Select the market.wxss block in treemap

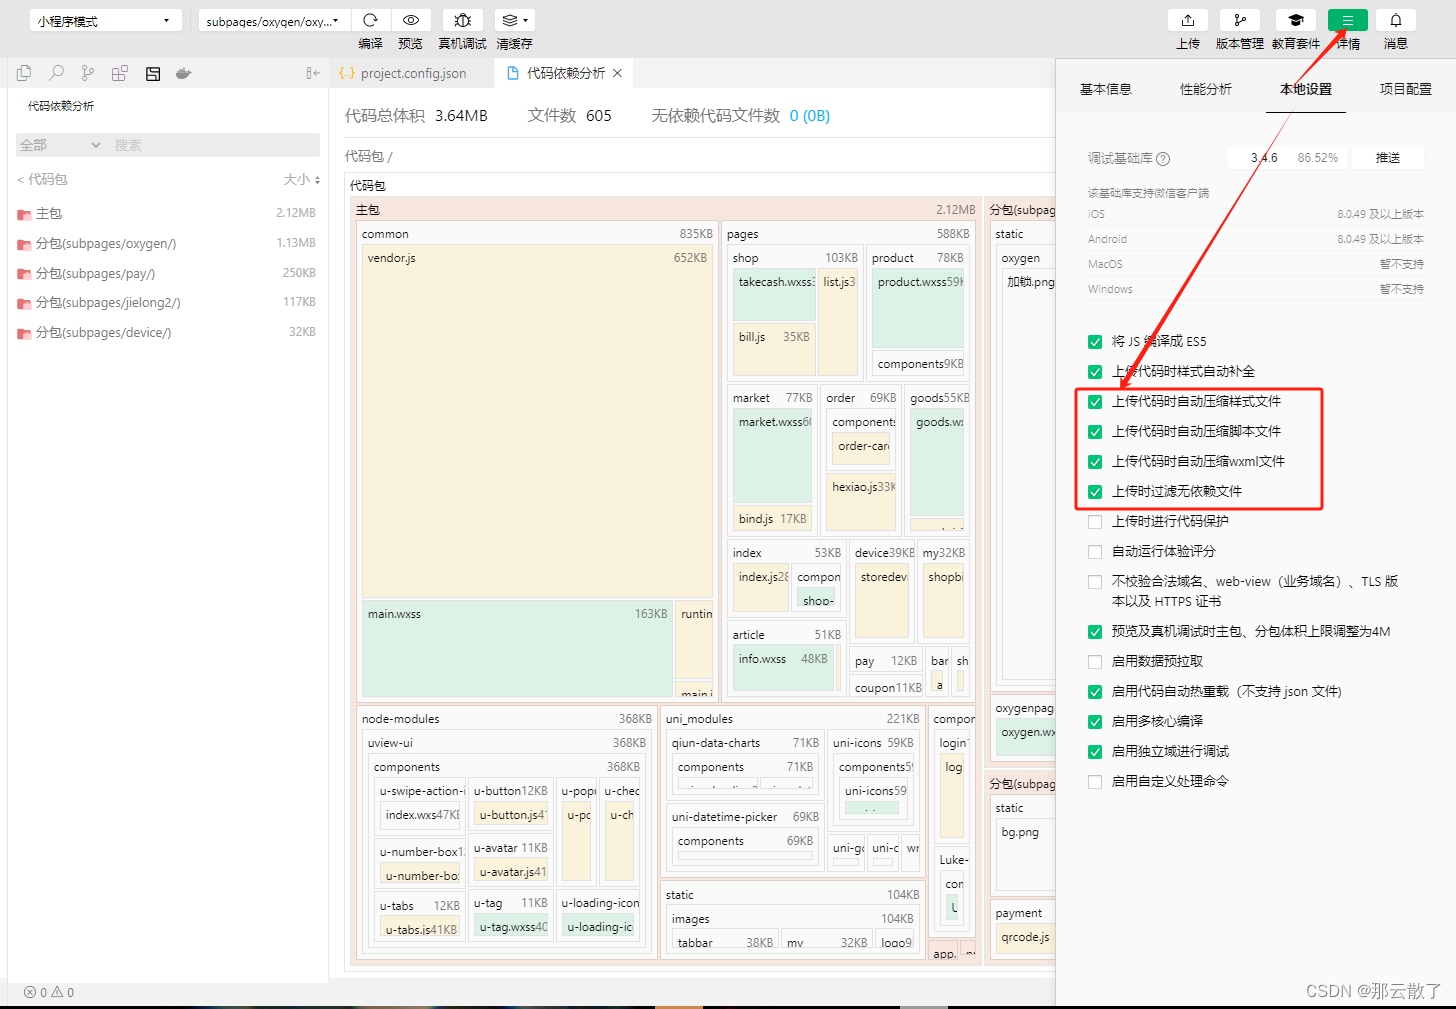pyautogui.click(x=774, y=456)
